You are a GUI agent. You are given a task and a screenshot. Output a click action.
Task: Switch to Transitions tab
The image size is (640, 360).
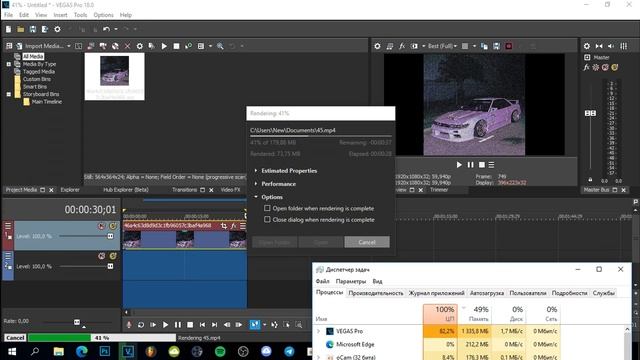(x=184, y=190)
